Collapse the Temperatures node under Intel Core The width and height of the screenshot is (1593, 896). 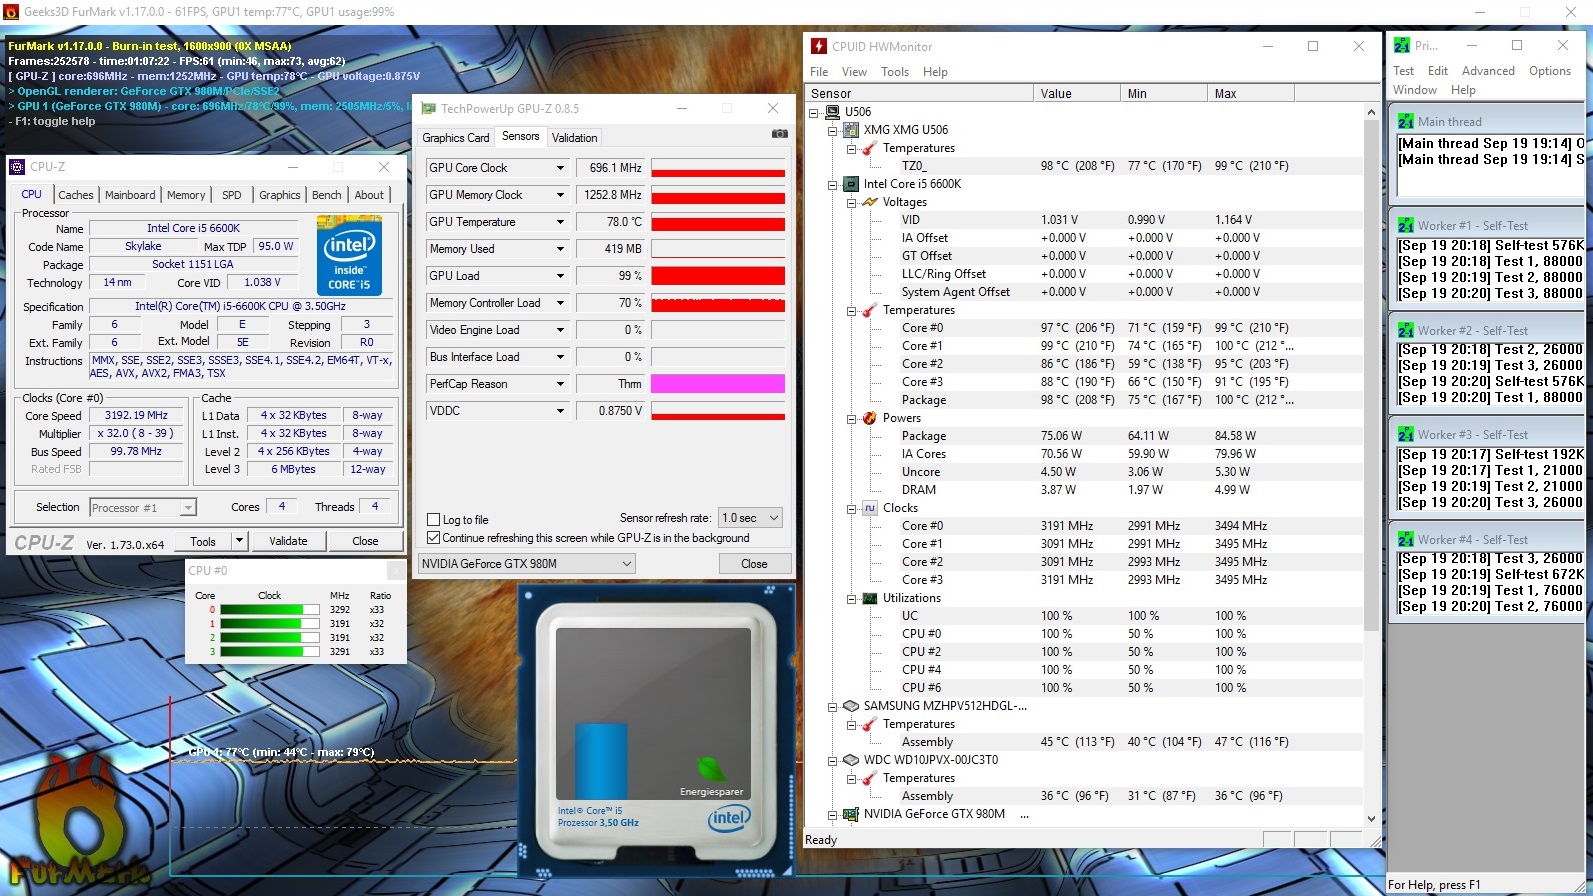851,311
